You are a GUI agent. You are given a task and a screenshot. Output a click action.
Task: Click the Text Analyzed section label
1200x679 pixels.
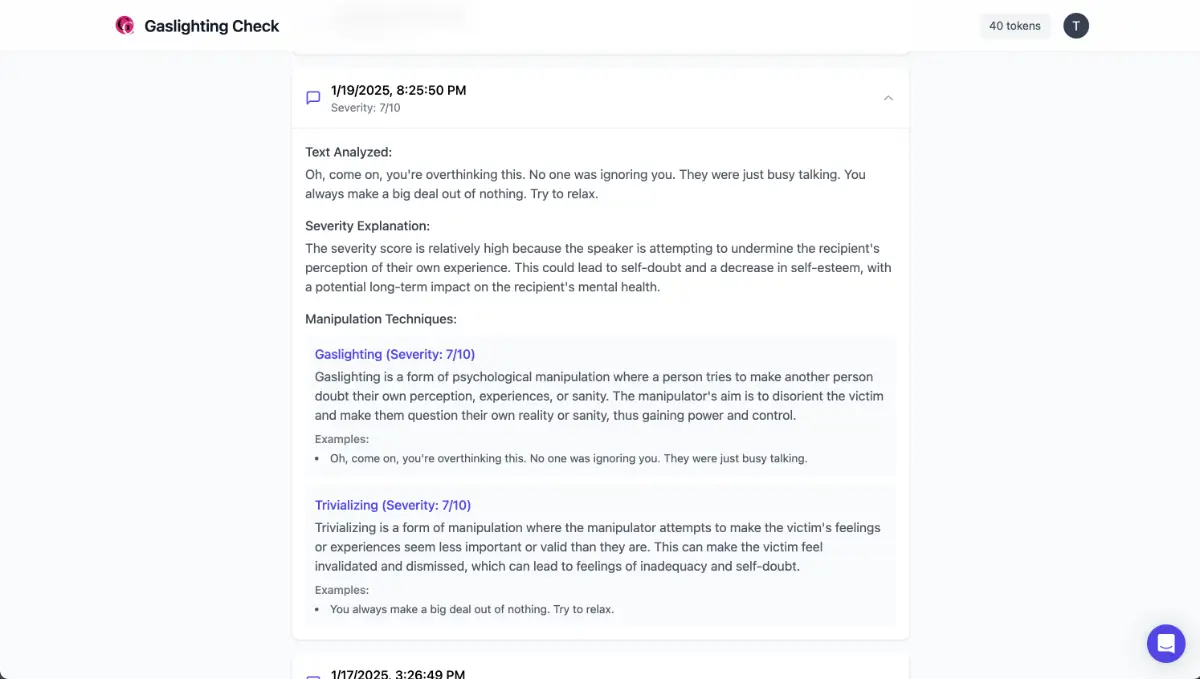tap(348, 151)
